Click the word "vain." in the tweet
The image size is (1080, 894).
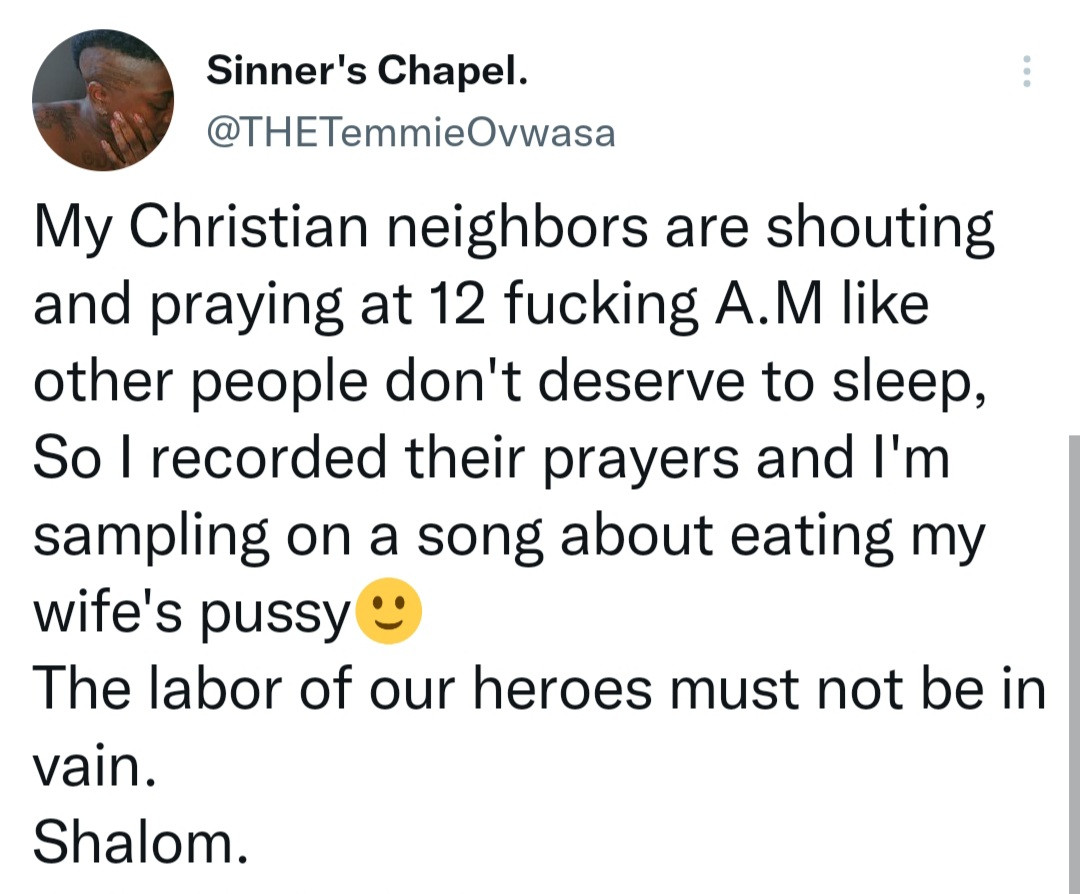95,766
